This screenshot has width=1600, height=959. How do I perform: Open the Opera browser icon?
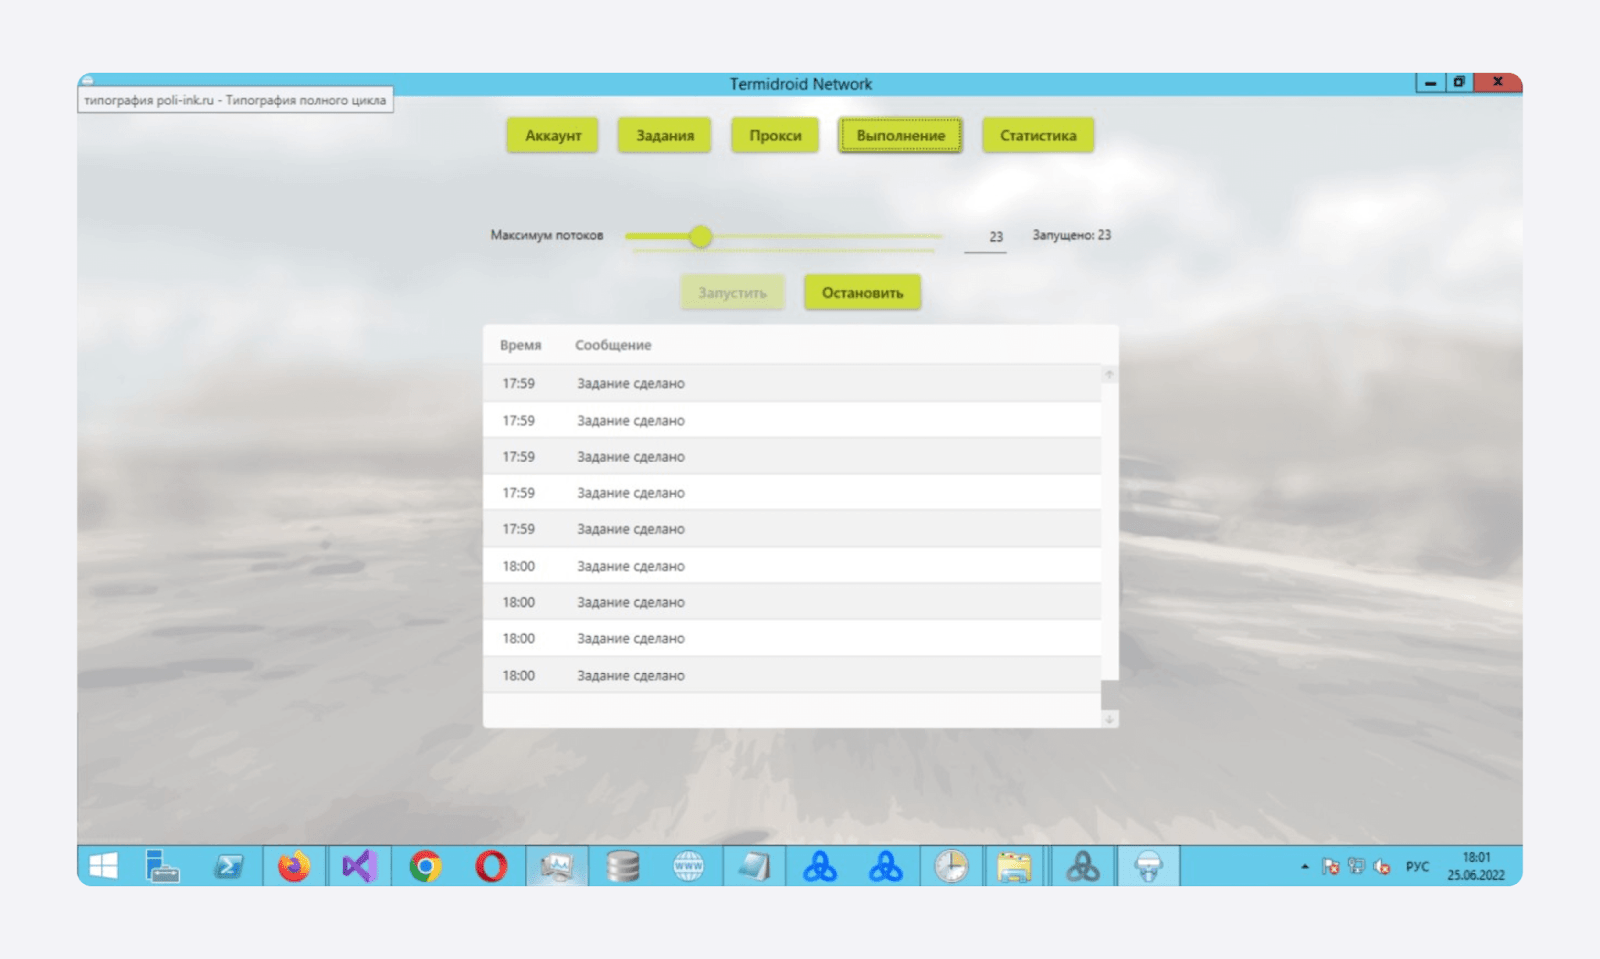(491, 866)
